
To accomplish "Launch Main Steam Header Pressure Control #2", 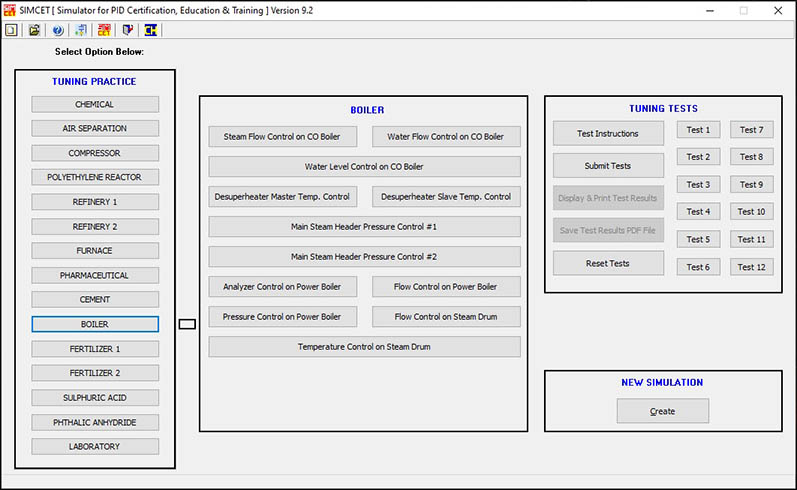I will pos(364,257).
